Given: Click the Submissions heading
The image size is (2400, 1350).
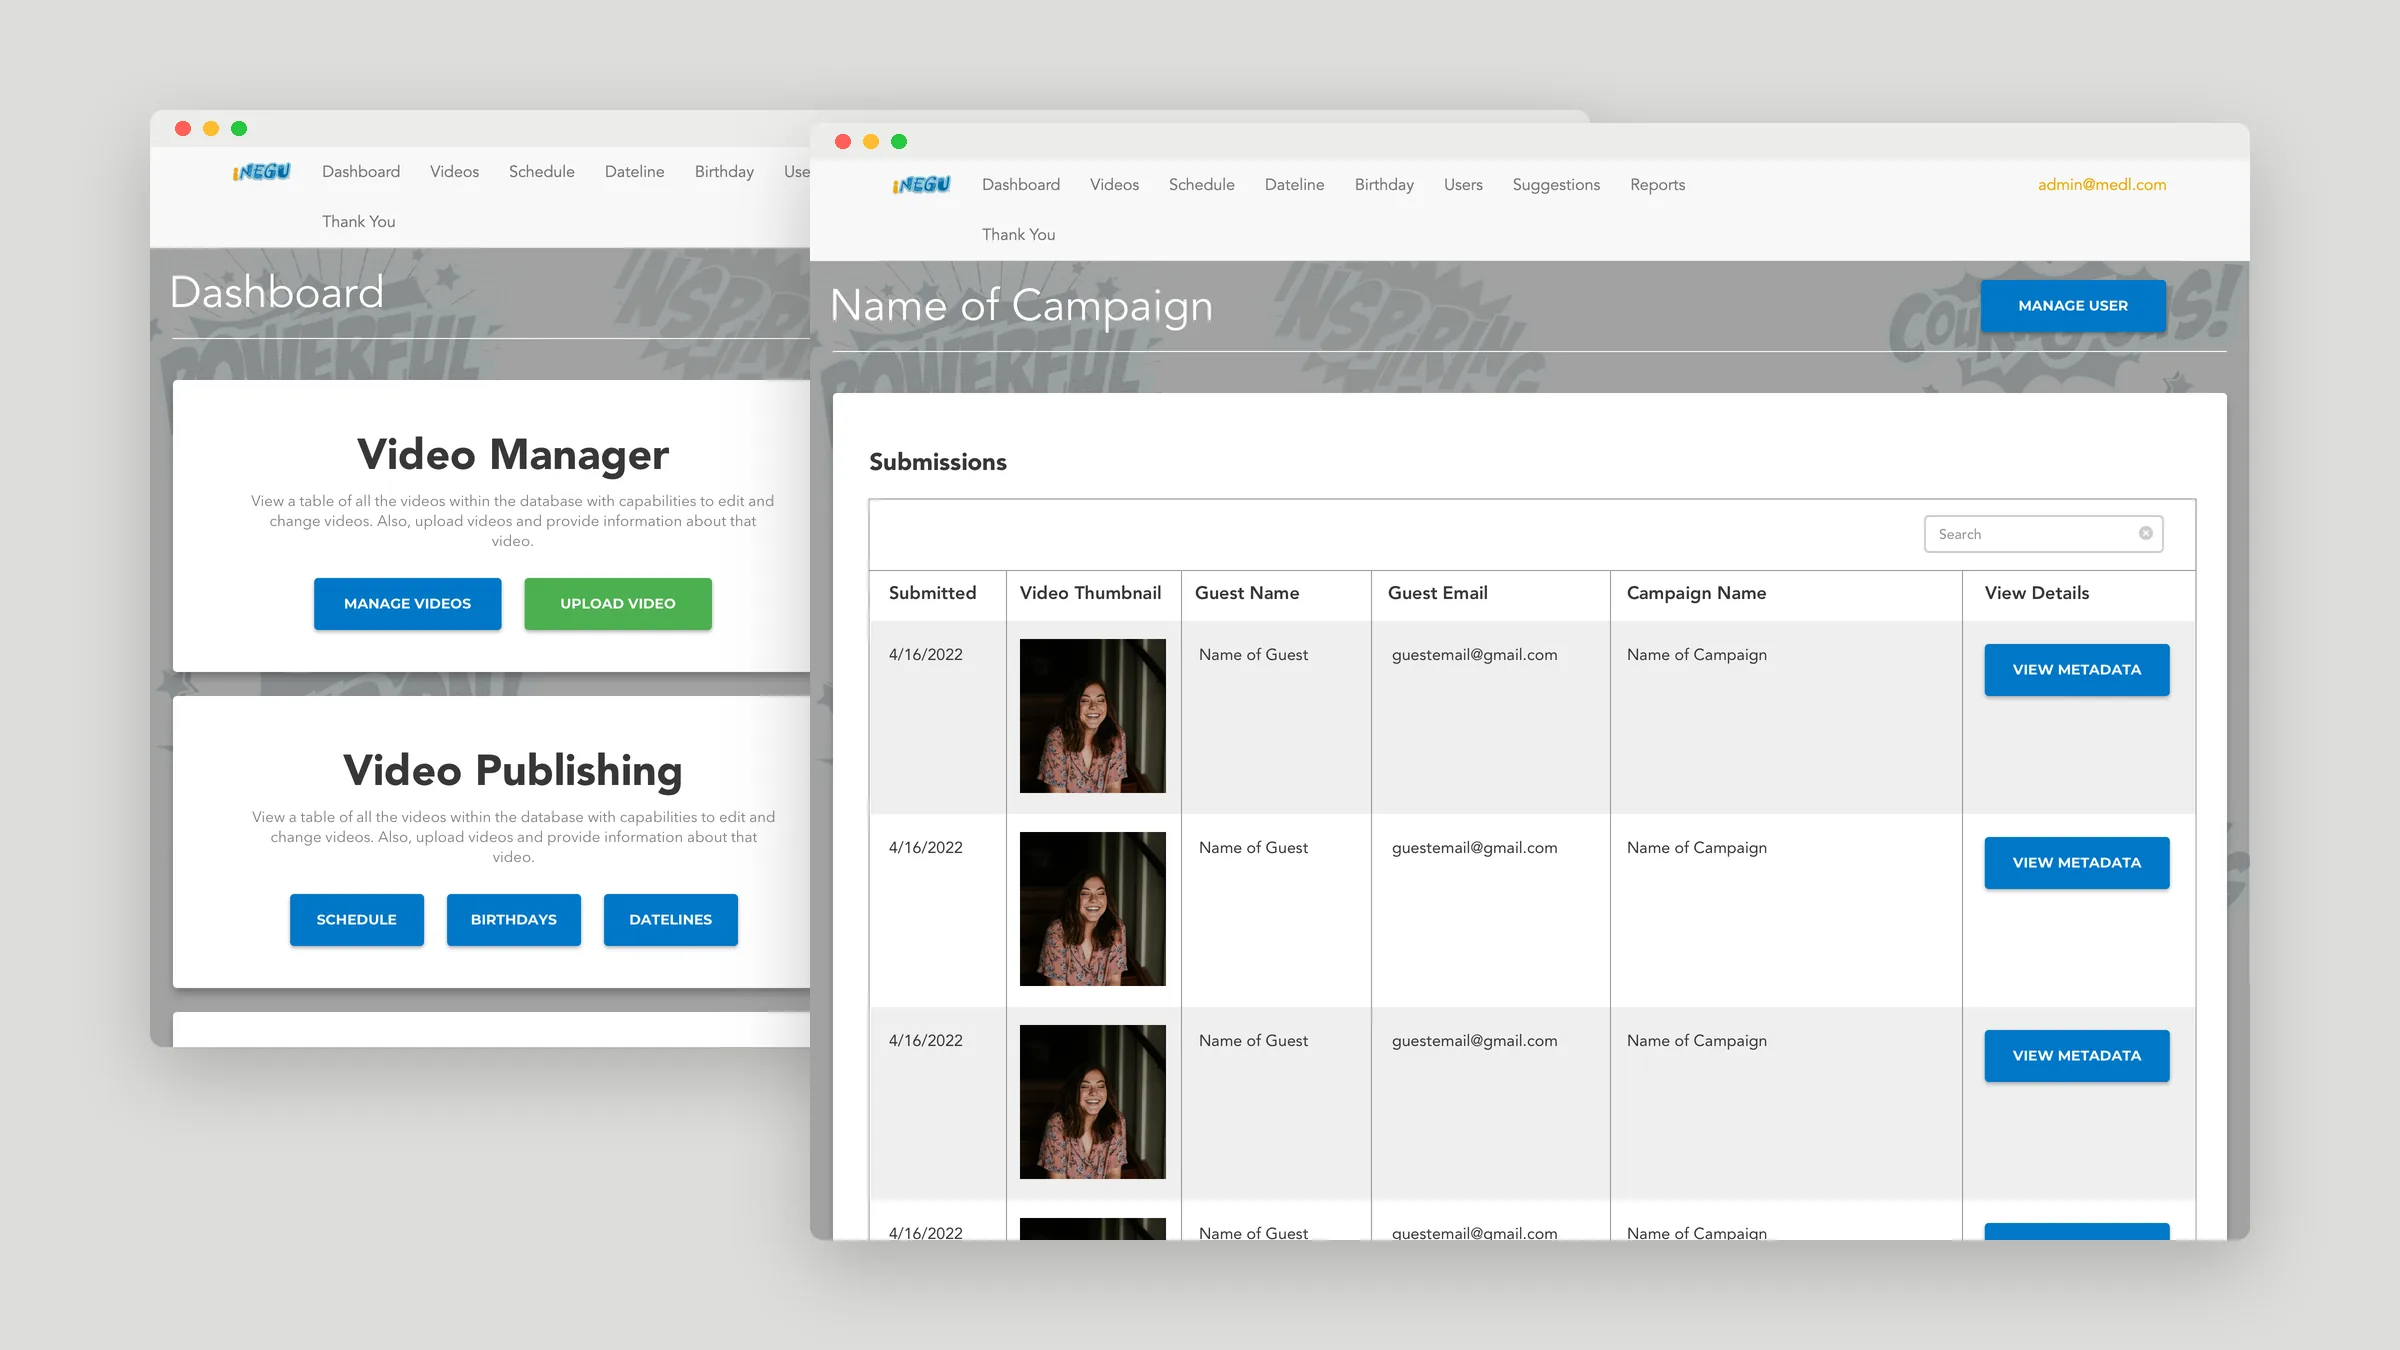Looking at the screenshot, I should [x=937, y=462].
